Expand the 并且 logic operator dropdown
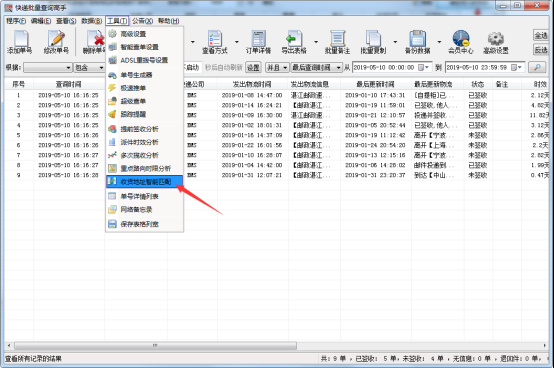Image resolution: width=554 pixels, height=368 pixels. click(x=285, y=67)
